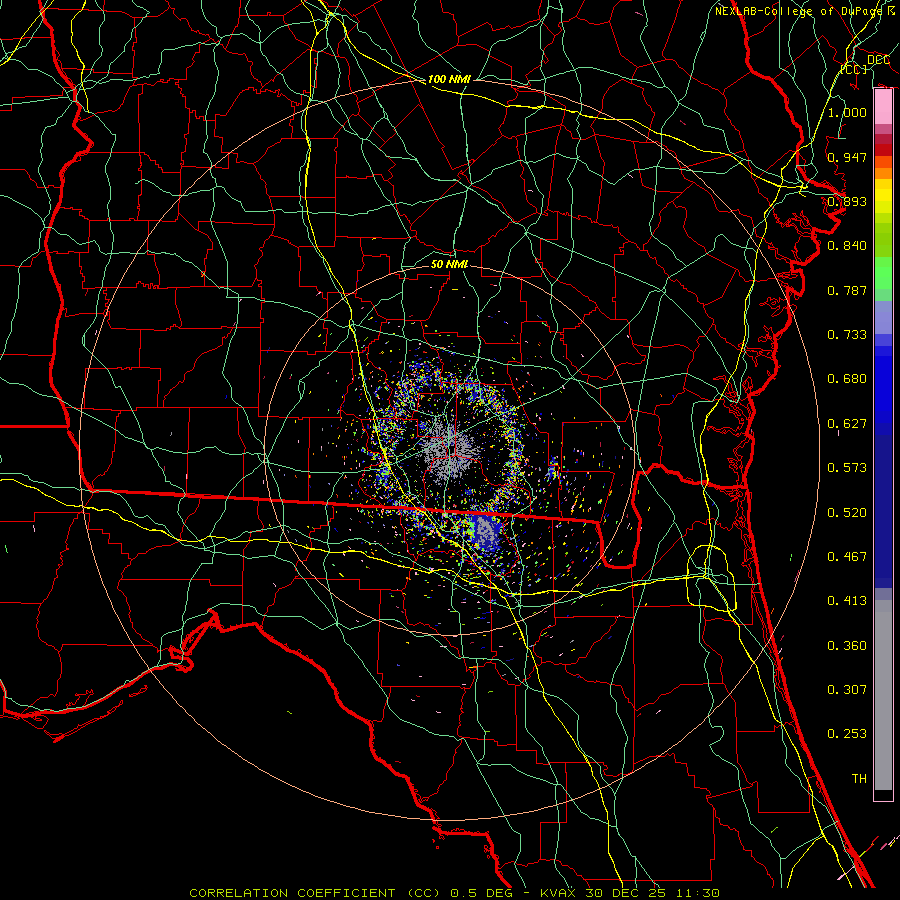The width and height of the screenshot is (900, 900).
Task: Select the 0.787 legend value
Action: (847, 290)
